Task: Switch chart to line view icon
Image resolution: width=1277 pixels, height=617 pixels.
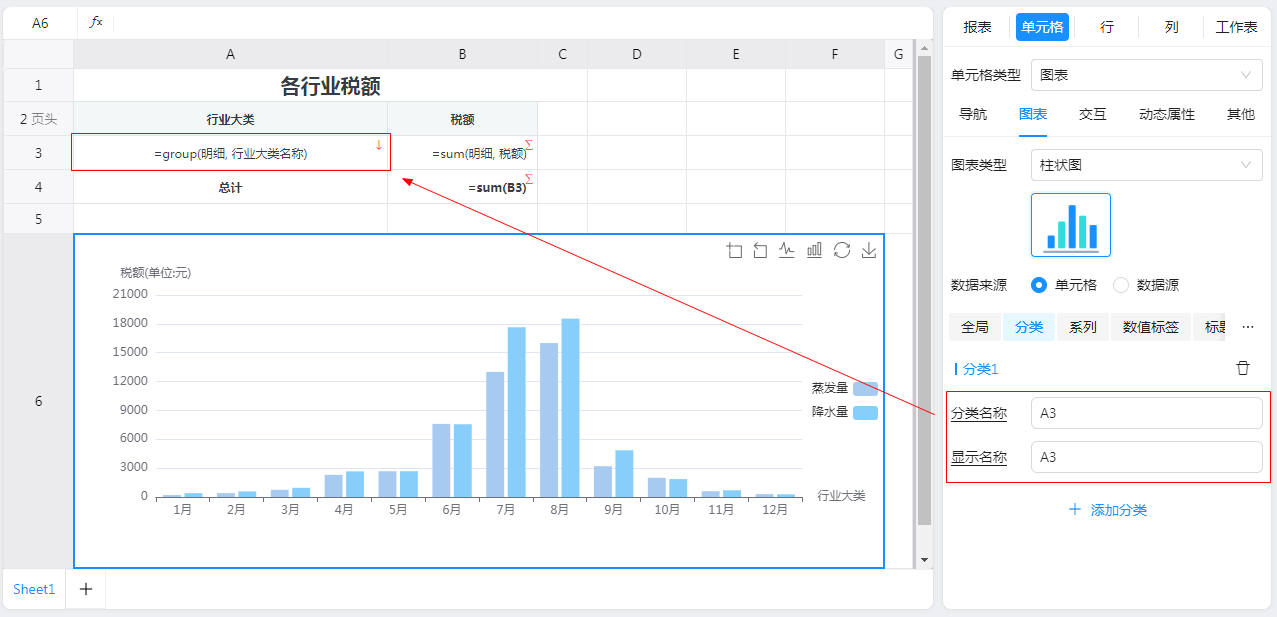Action: [788, 251]
